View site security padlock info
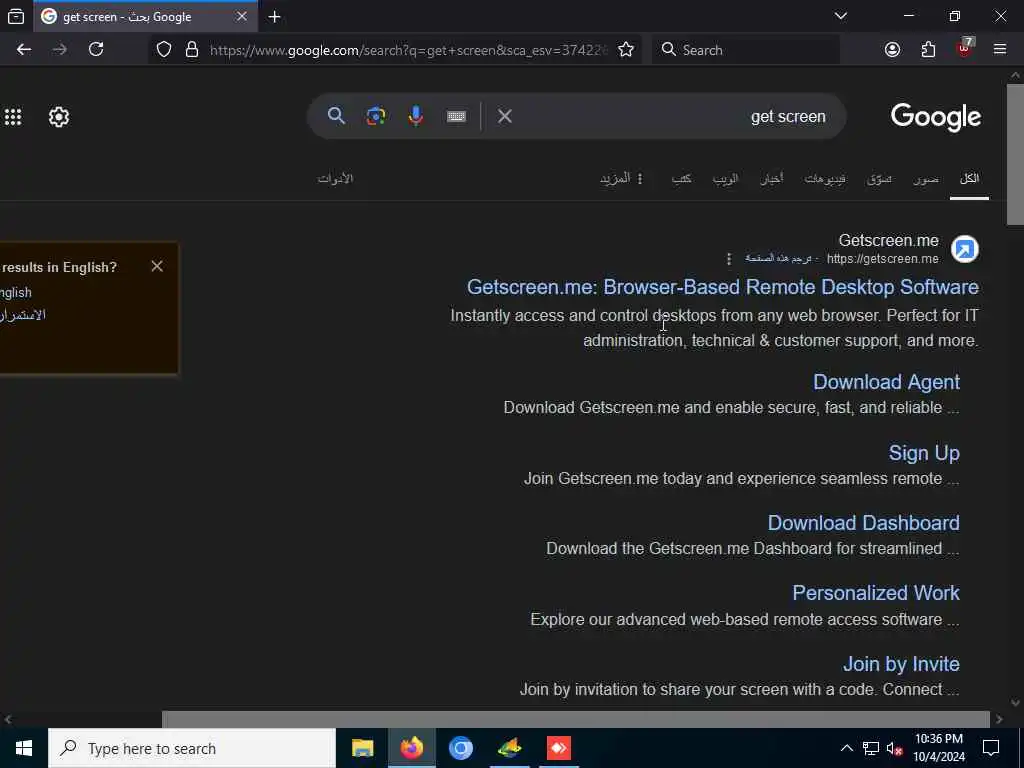The width and height of the screenshot is (1024, 768). 192,50
